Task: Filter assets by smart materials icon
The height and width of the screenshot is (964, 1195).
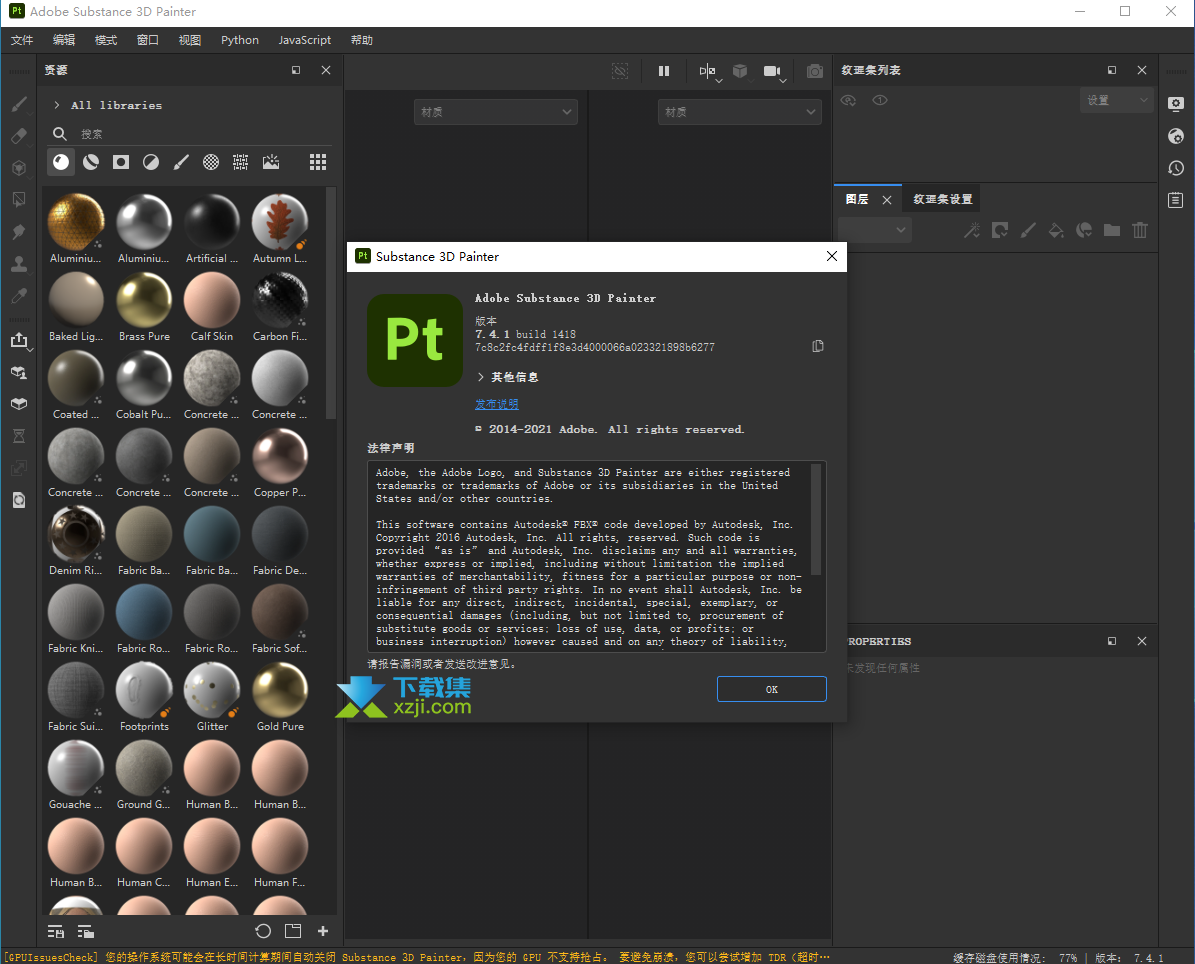Action: coord(91,162)
